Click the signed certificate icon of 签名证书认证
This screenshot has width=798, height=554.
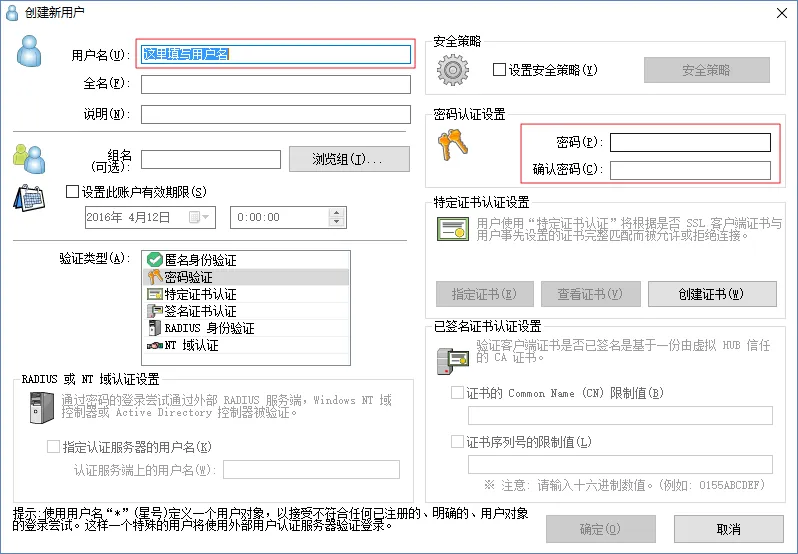(154, 311)
